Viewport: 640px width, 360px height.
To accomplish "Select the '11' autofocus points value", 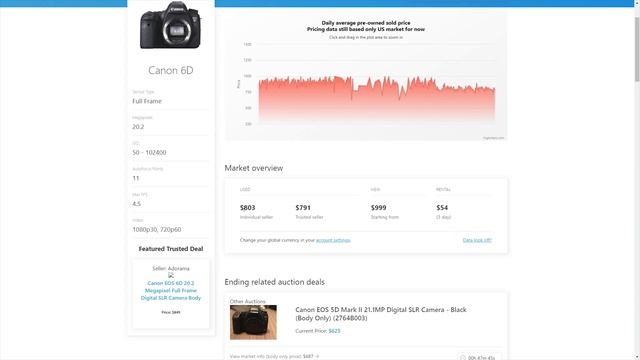I will [x=136, y=178].
